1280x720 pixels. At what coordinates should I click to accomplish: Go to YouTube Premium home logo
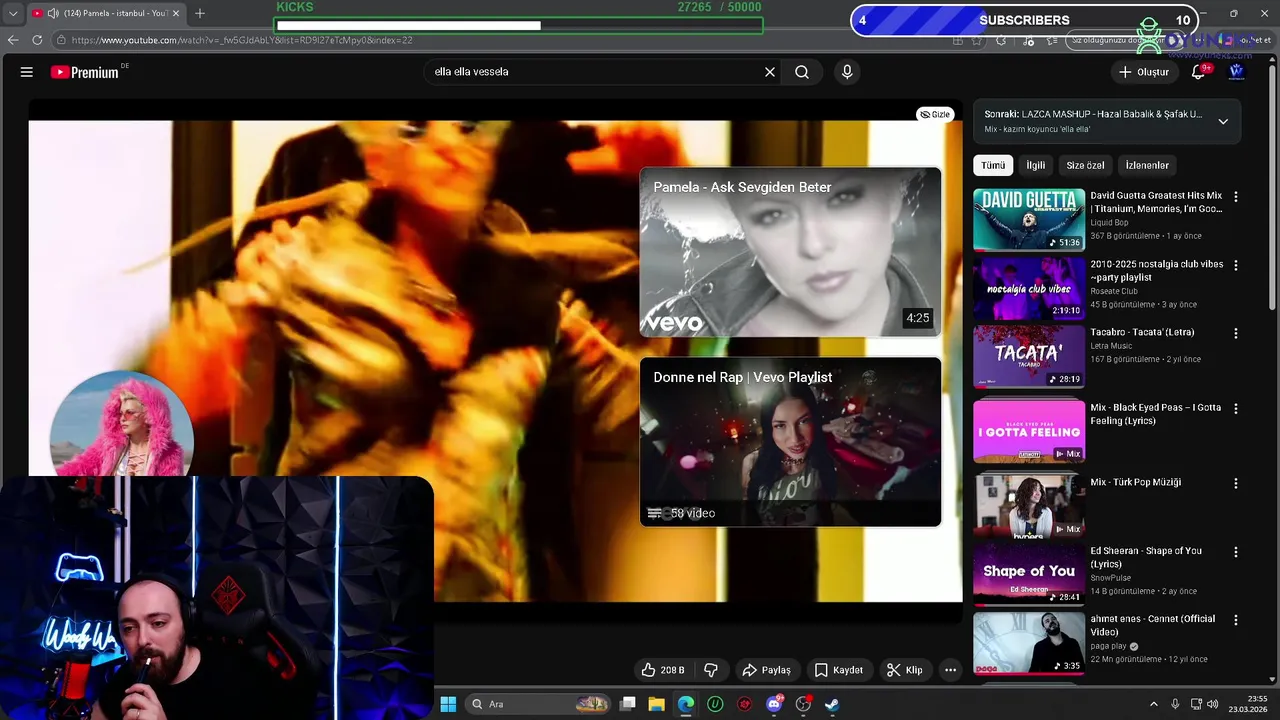click(x=85, y=72)
